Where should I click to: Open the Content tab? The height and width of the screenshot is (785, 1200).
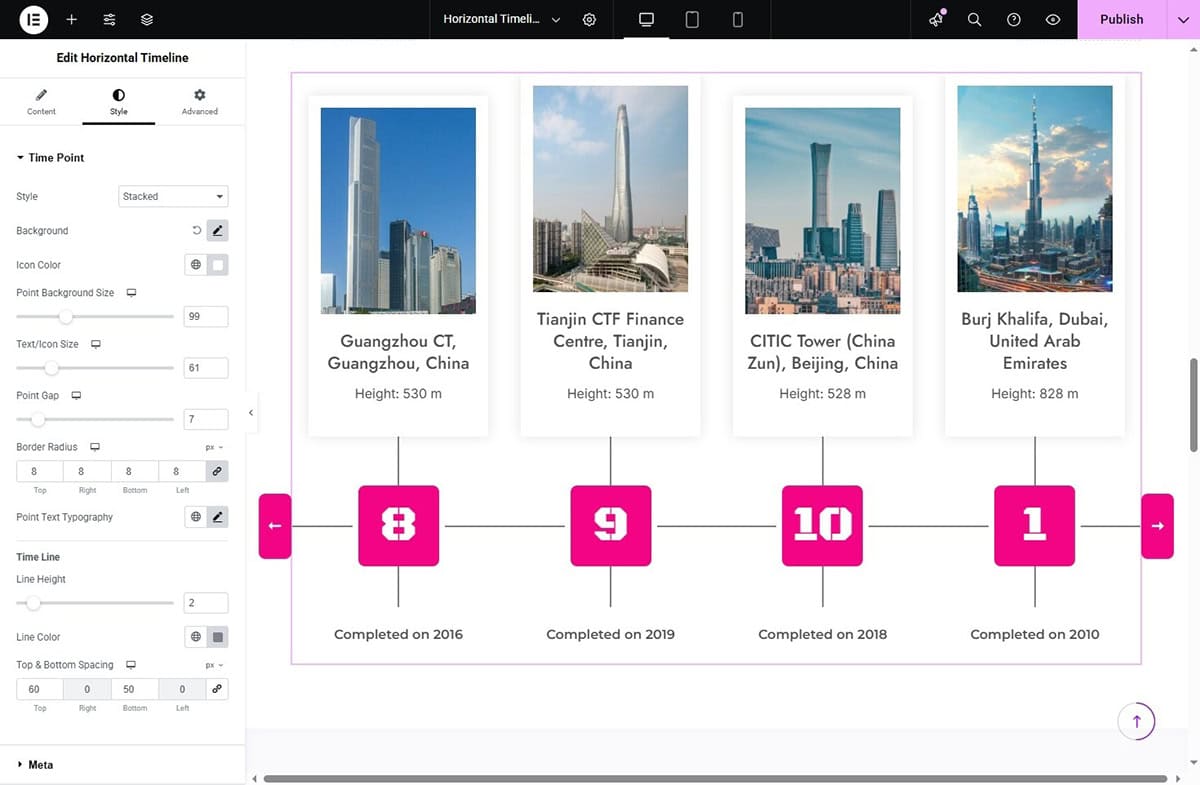click(x=41, y=101)
